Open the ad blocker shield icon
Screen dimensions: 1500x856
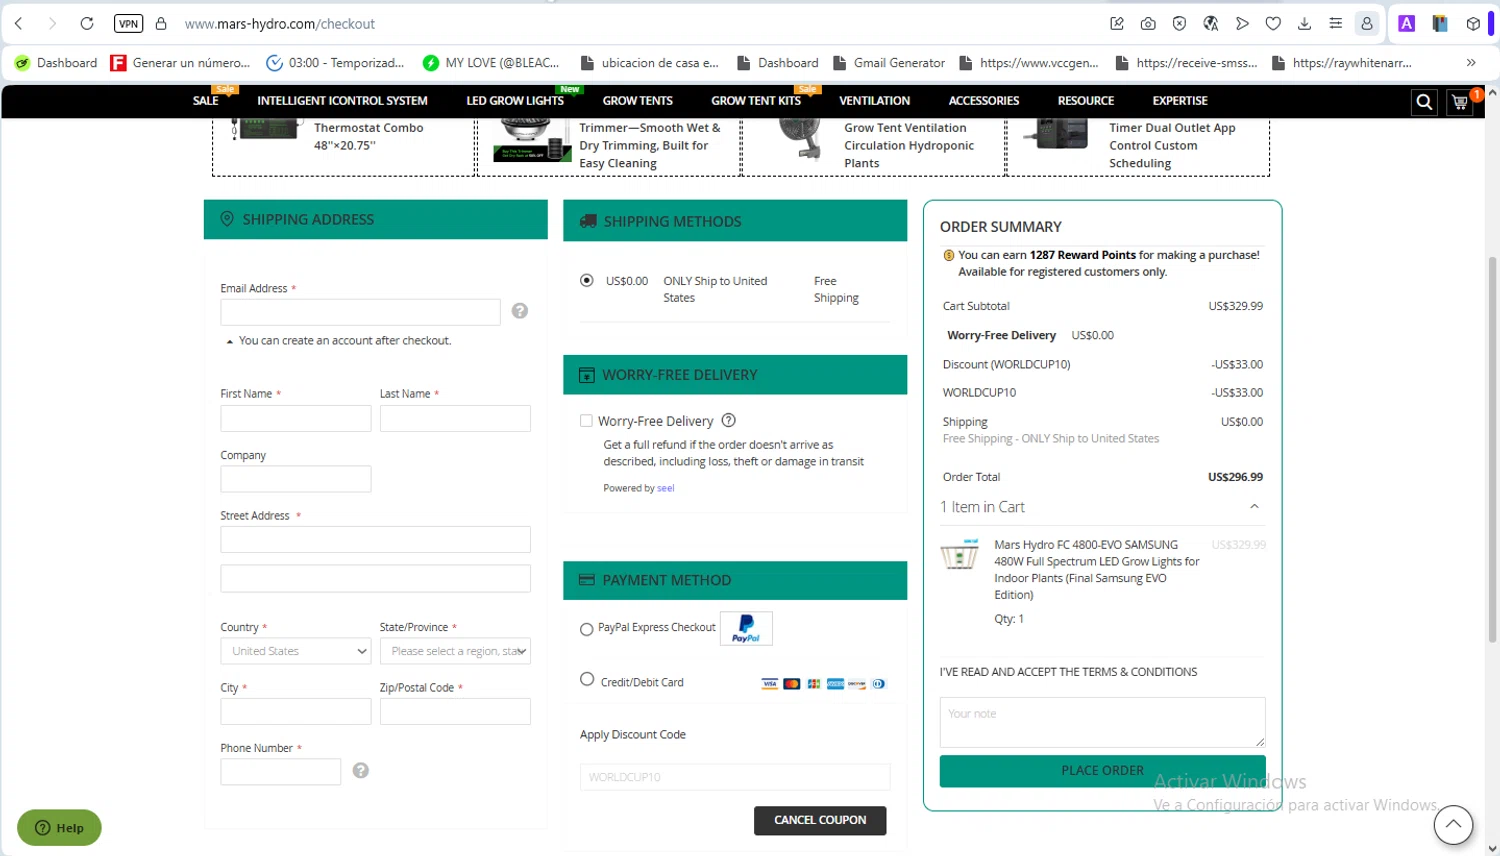1179,23
